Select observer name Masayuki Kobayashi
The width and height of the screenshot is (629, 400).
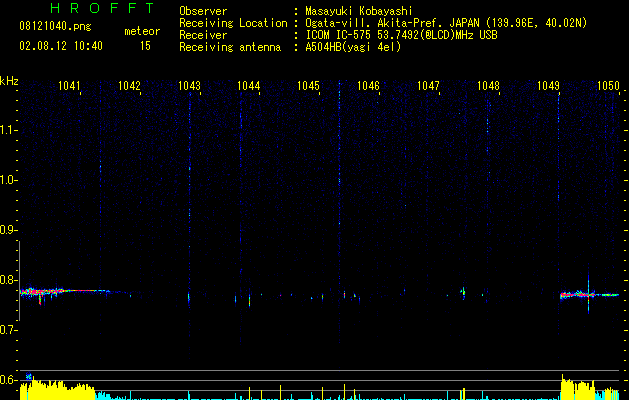coord(359,11)
